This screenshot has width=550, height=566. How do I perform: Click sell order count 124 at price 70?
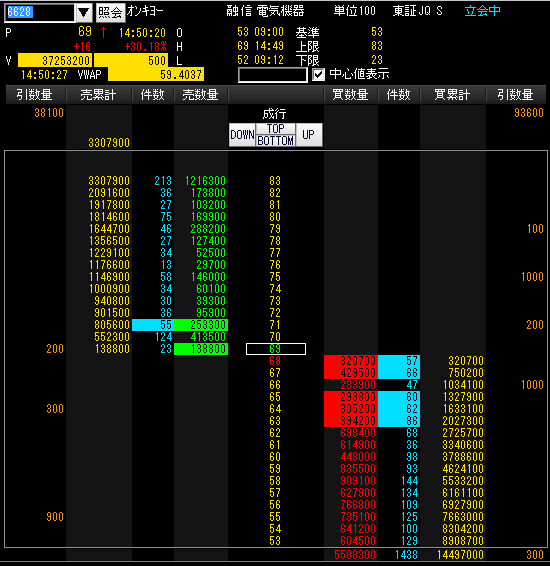point(163,337)
